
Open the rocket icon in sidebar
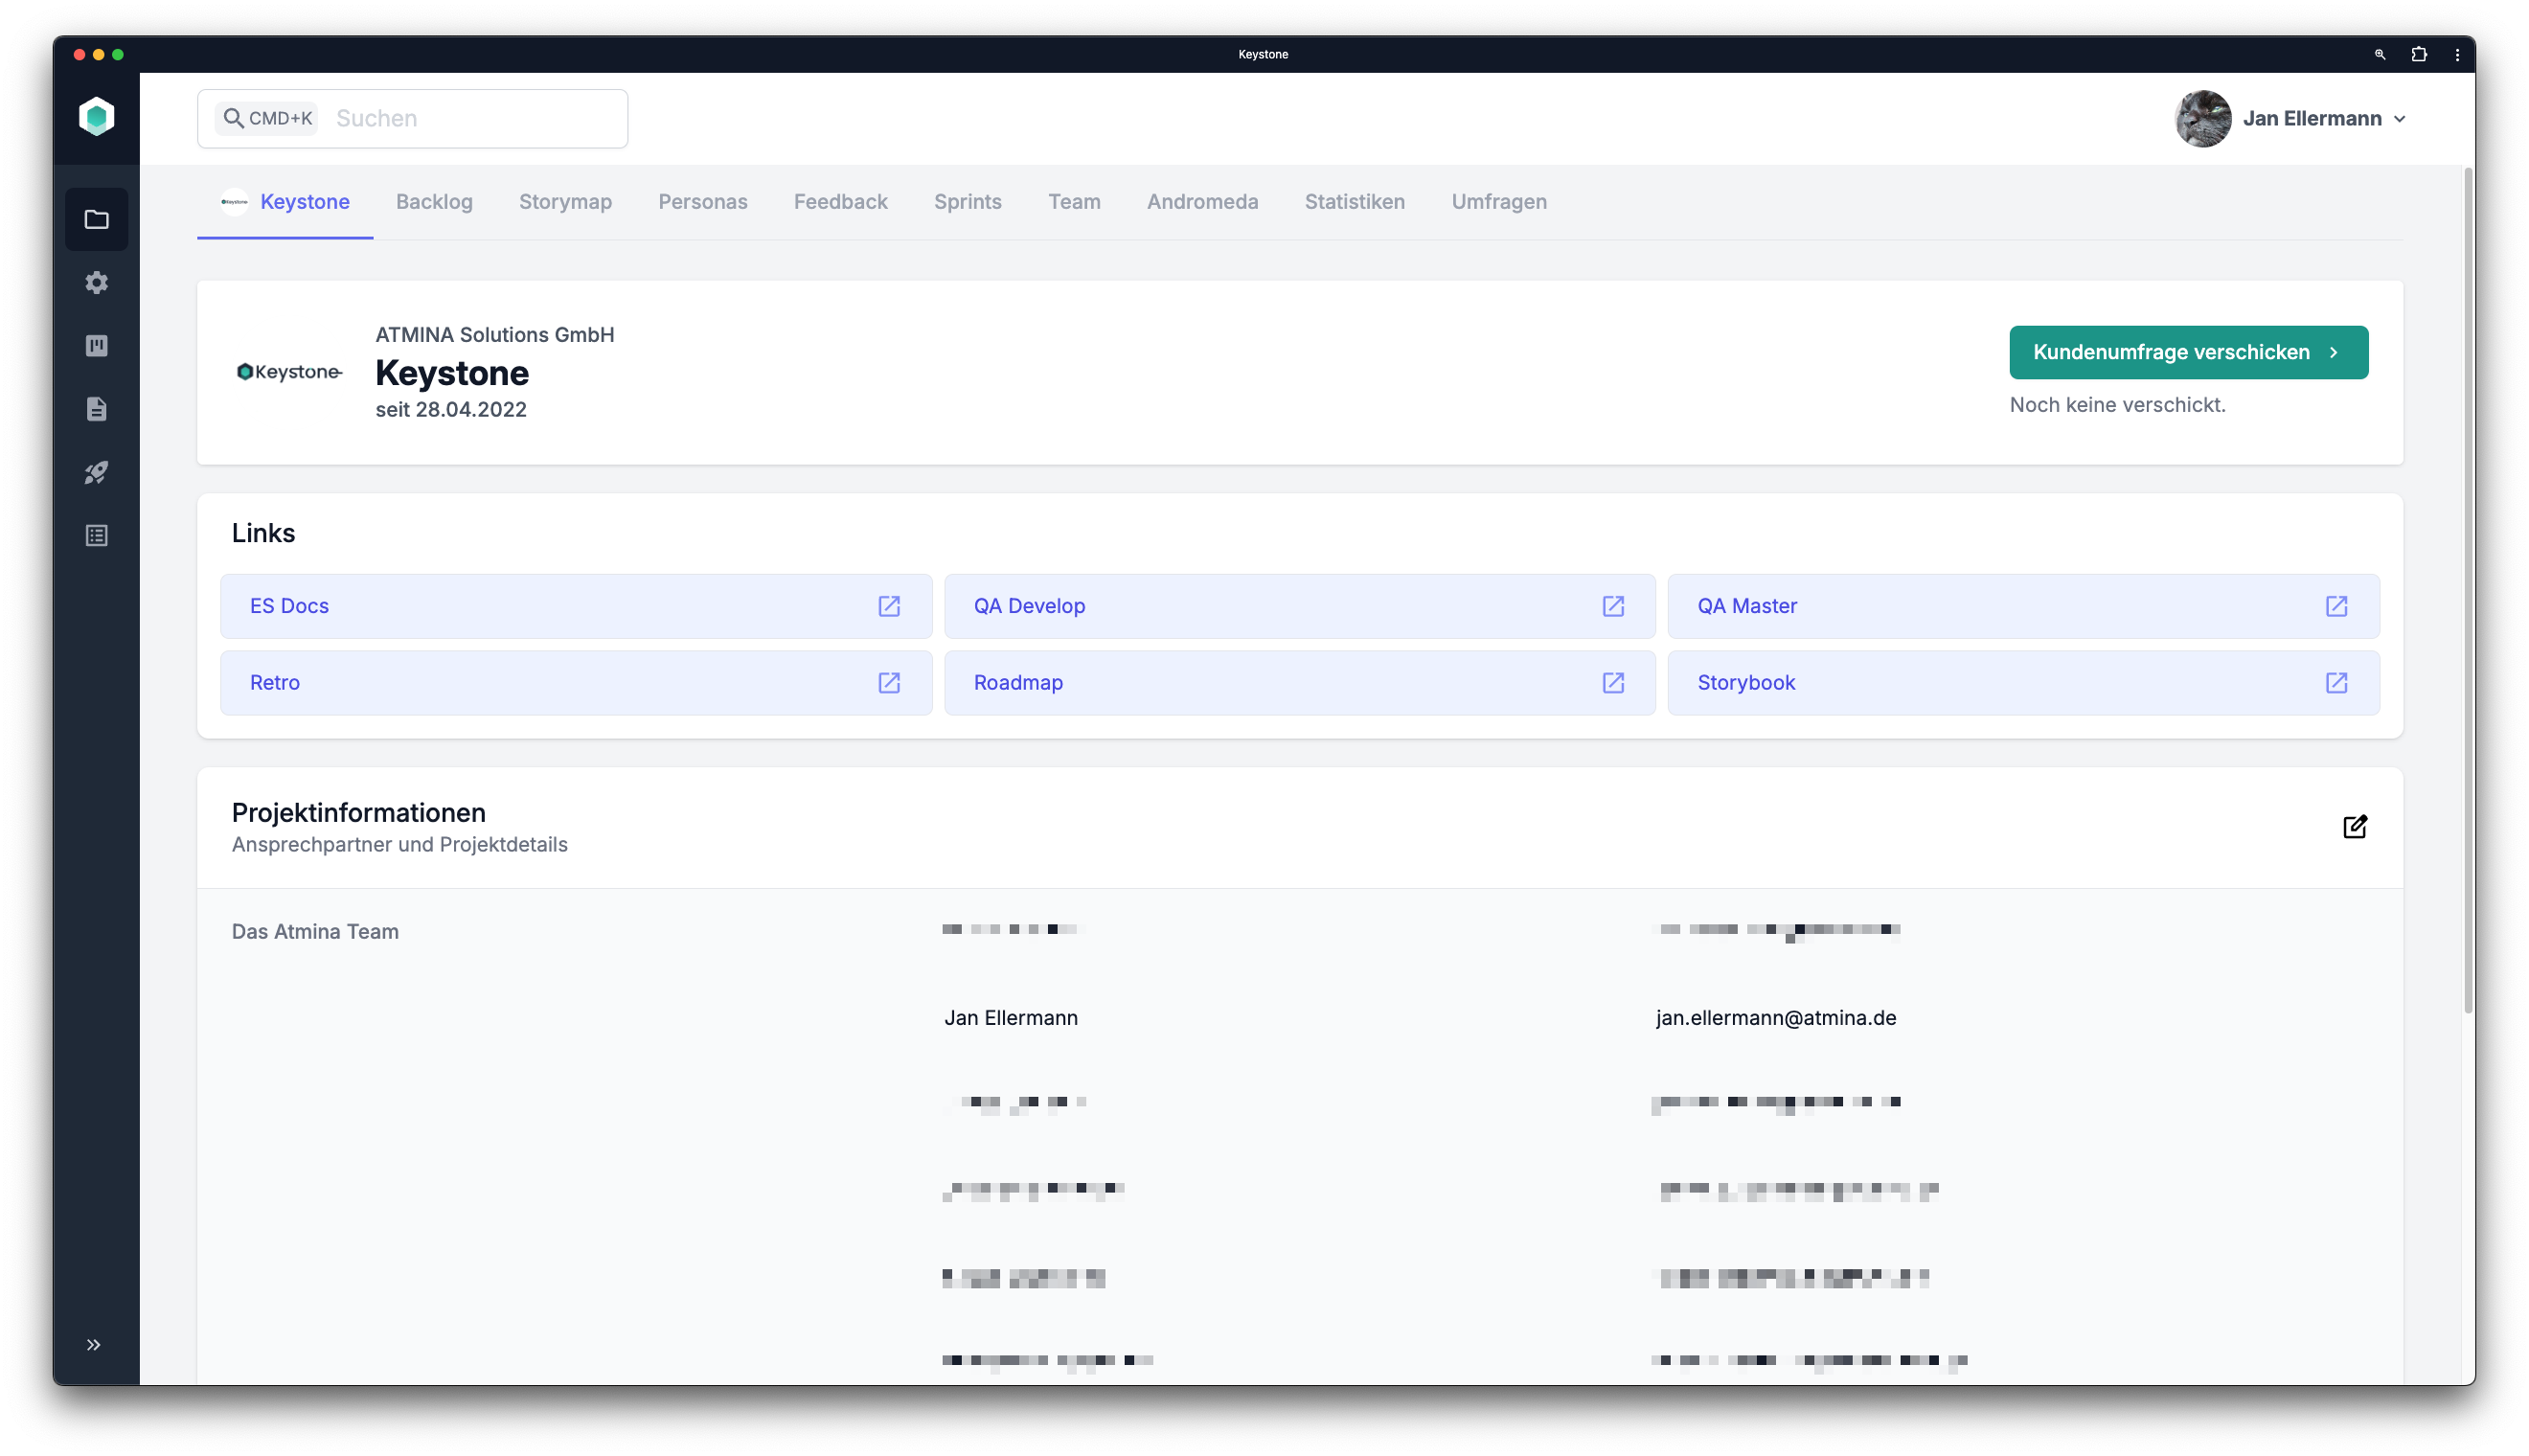point(96,472)
